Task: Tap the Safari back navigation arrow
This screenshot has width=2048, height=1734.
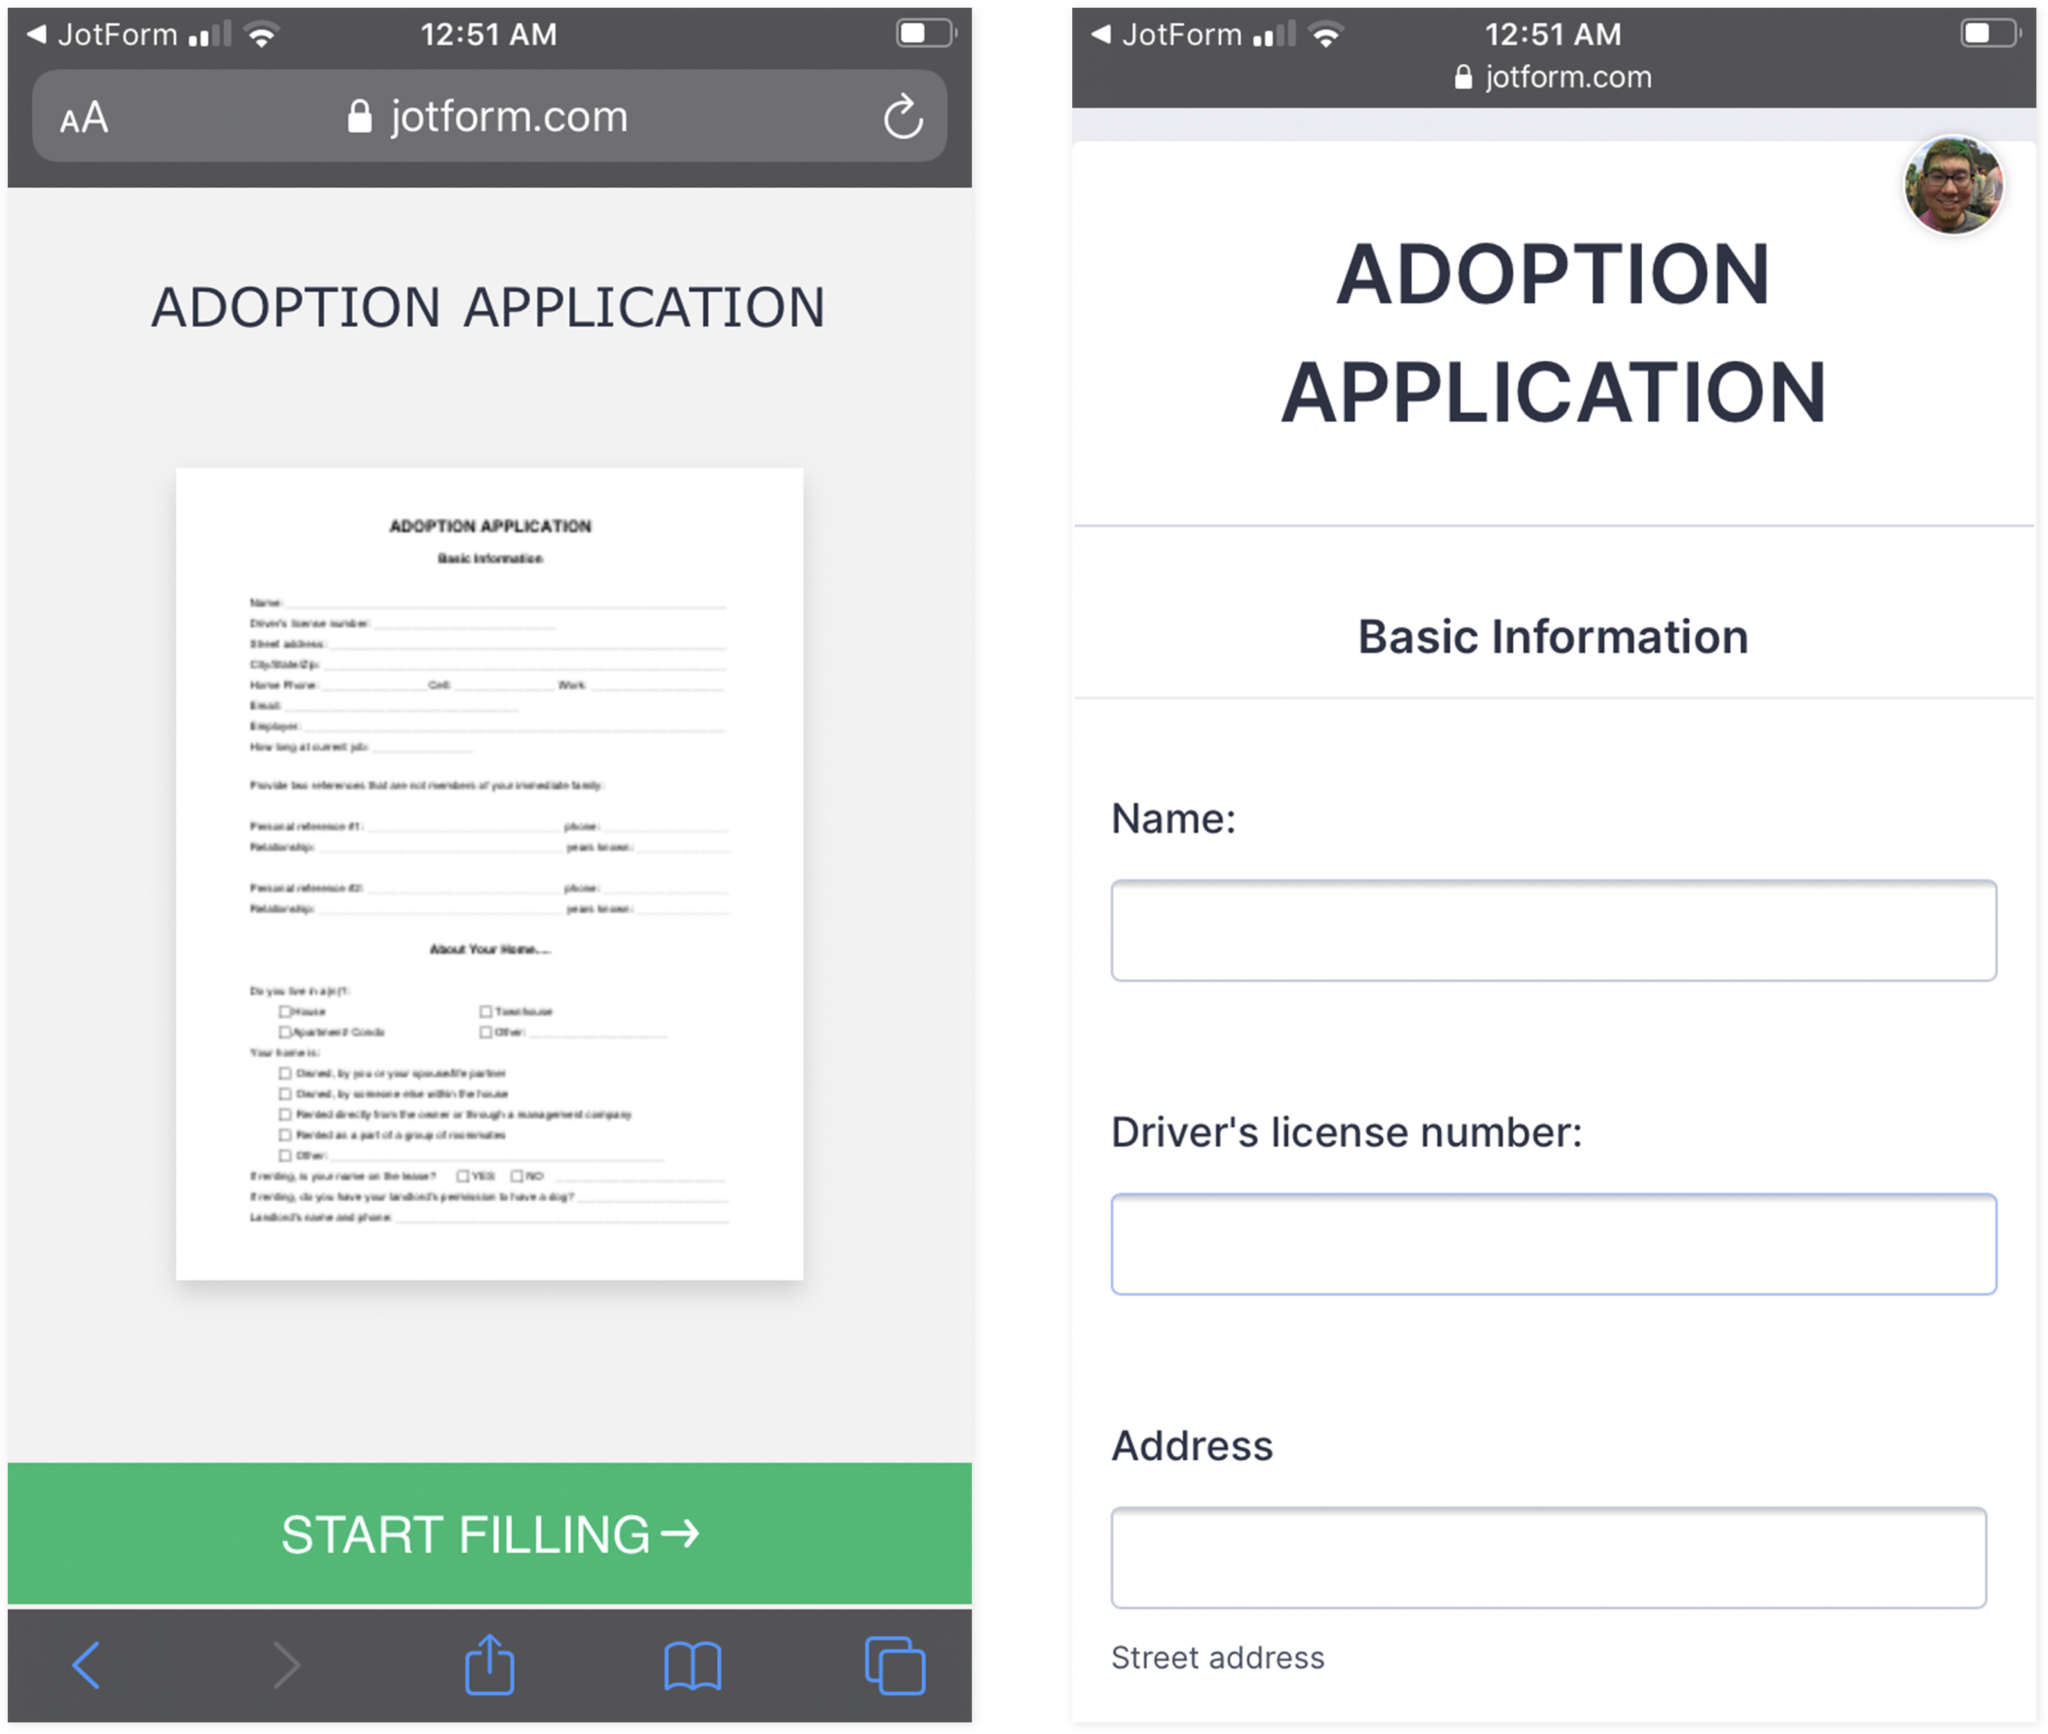Action: 84,1665
